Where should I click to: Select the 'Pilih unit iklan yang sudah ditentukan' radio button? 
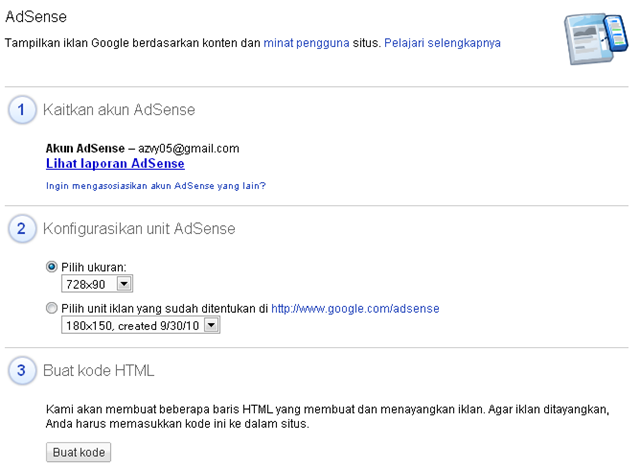(x=51, y=308)
